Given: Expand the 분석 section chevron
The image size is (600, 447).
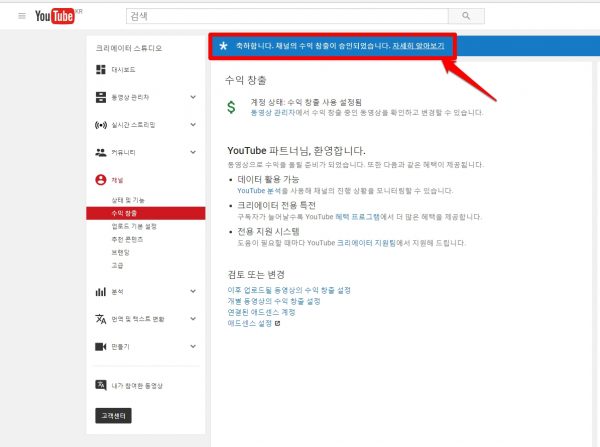Looking at the screenshot, I should [193, 292].
